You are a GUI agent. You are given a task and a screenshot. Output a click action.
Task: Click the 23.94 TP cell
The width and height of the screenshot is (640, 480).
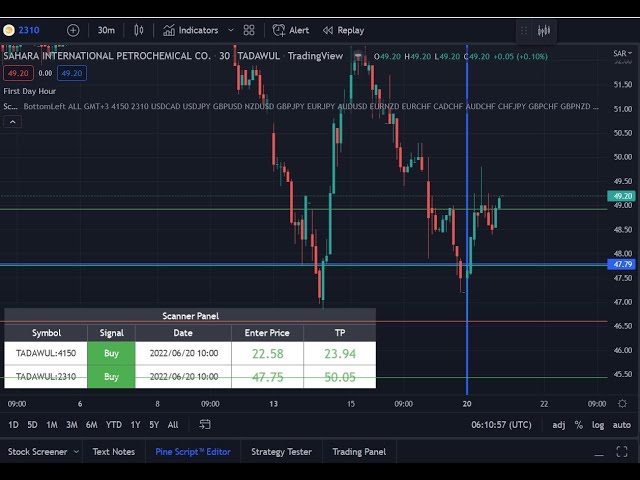coord(340,353)
